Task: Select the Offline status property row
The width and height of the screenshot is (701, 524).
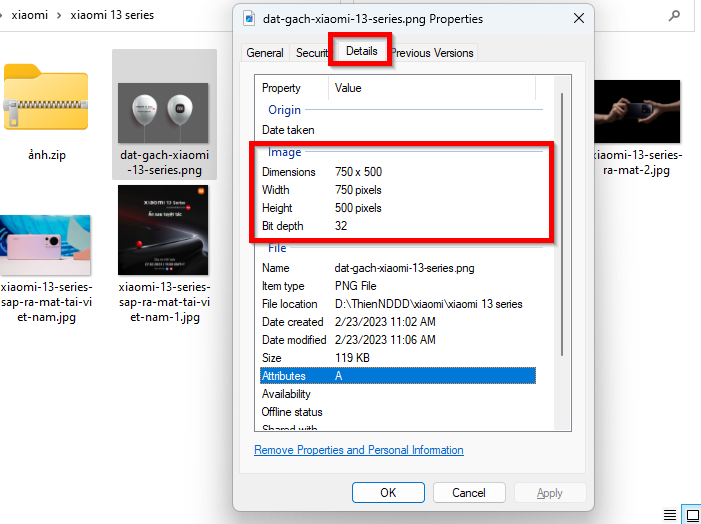Action: tap(398, 412)
